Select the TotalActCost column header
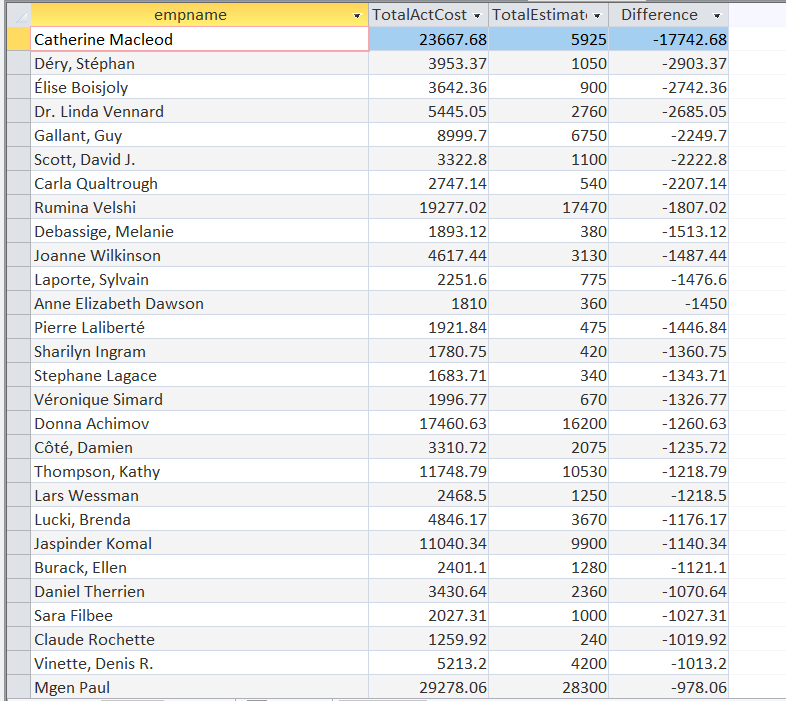Image resolution: width=786 pixels, height=701 pixels. (429, 15)
